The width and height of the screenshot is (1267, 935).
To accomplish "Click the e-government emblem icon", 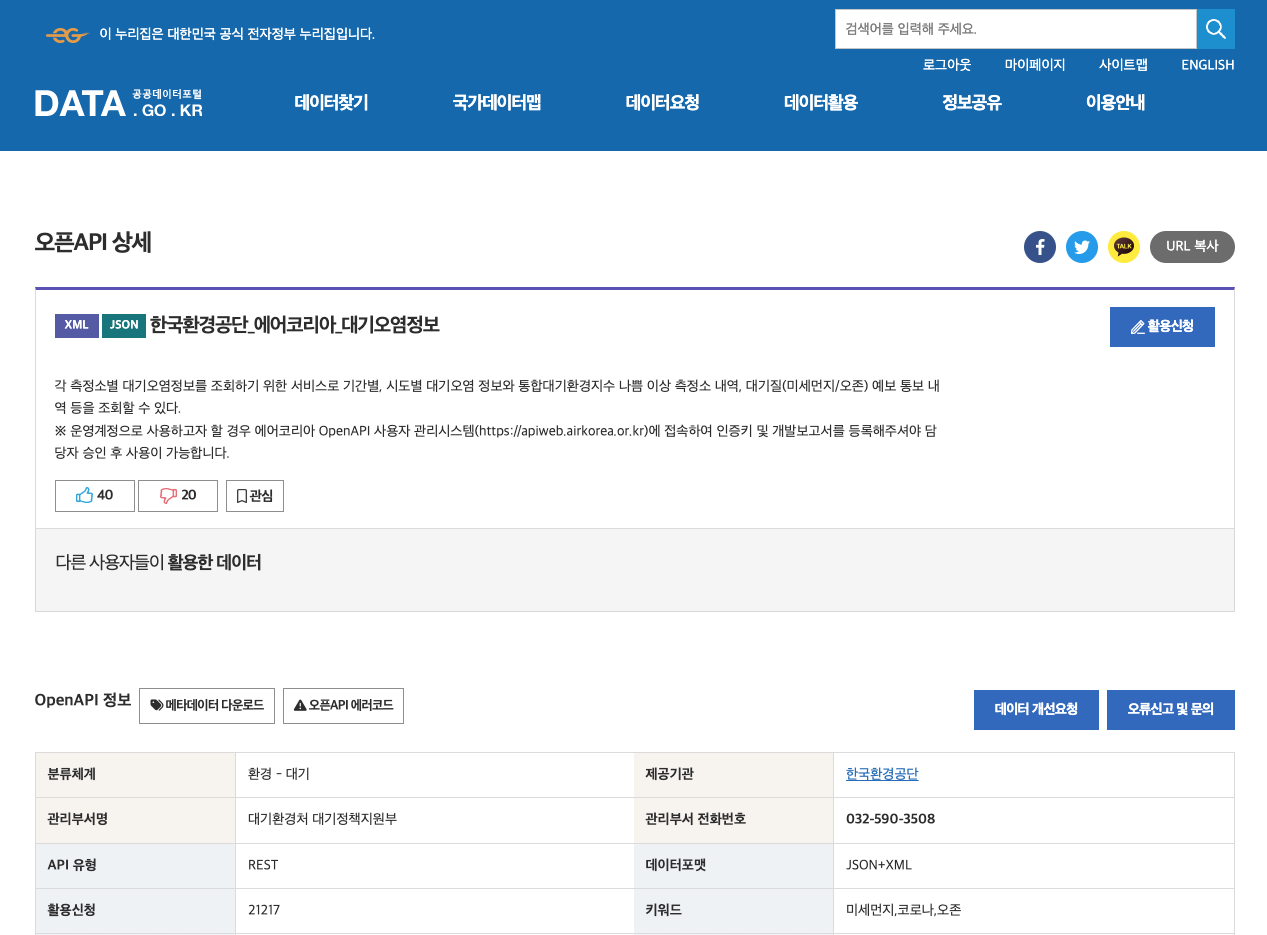I will pos(68,35).
